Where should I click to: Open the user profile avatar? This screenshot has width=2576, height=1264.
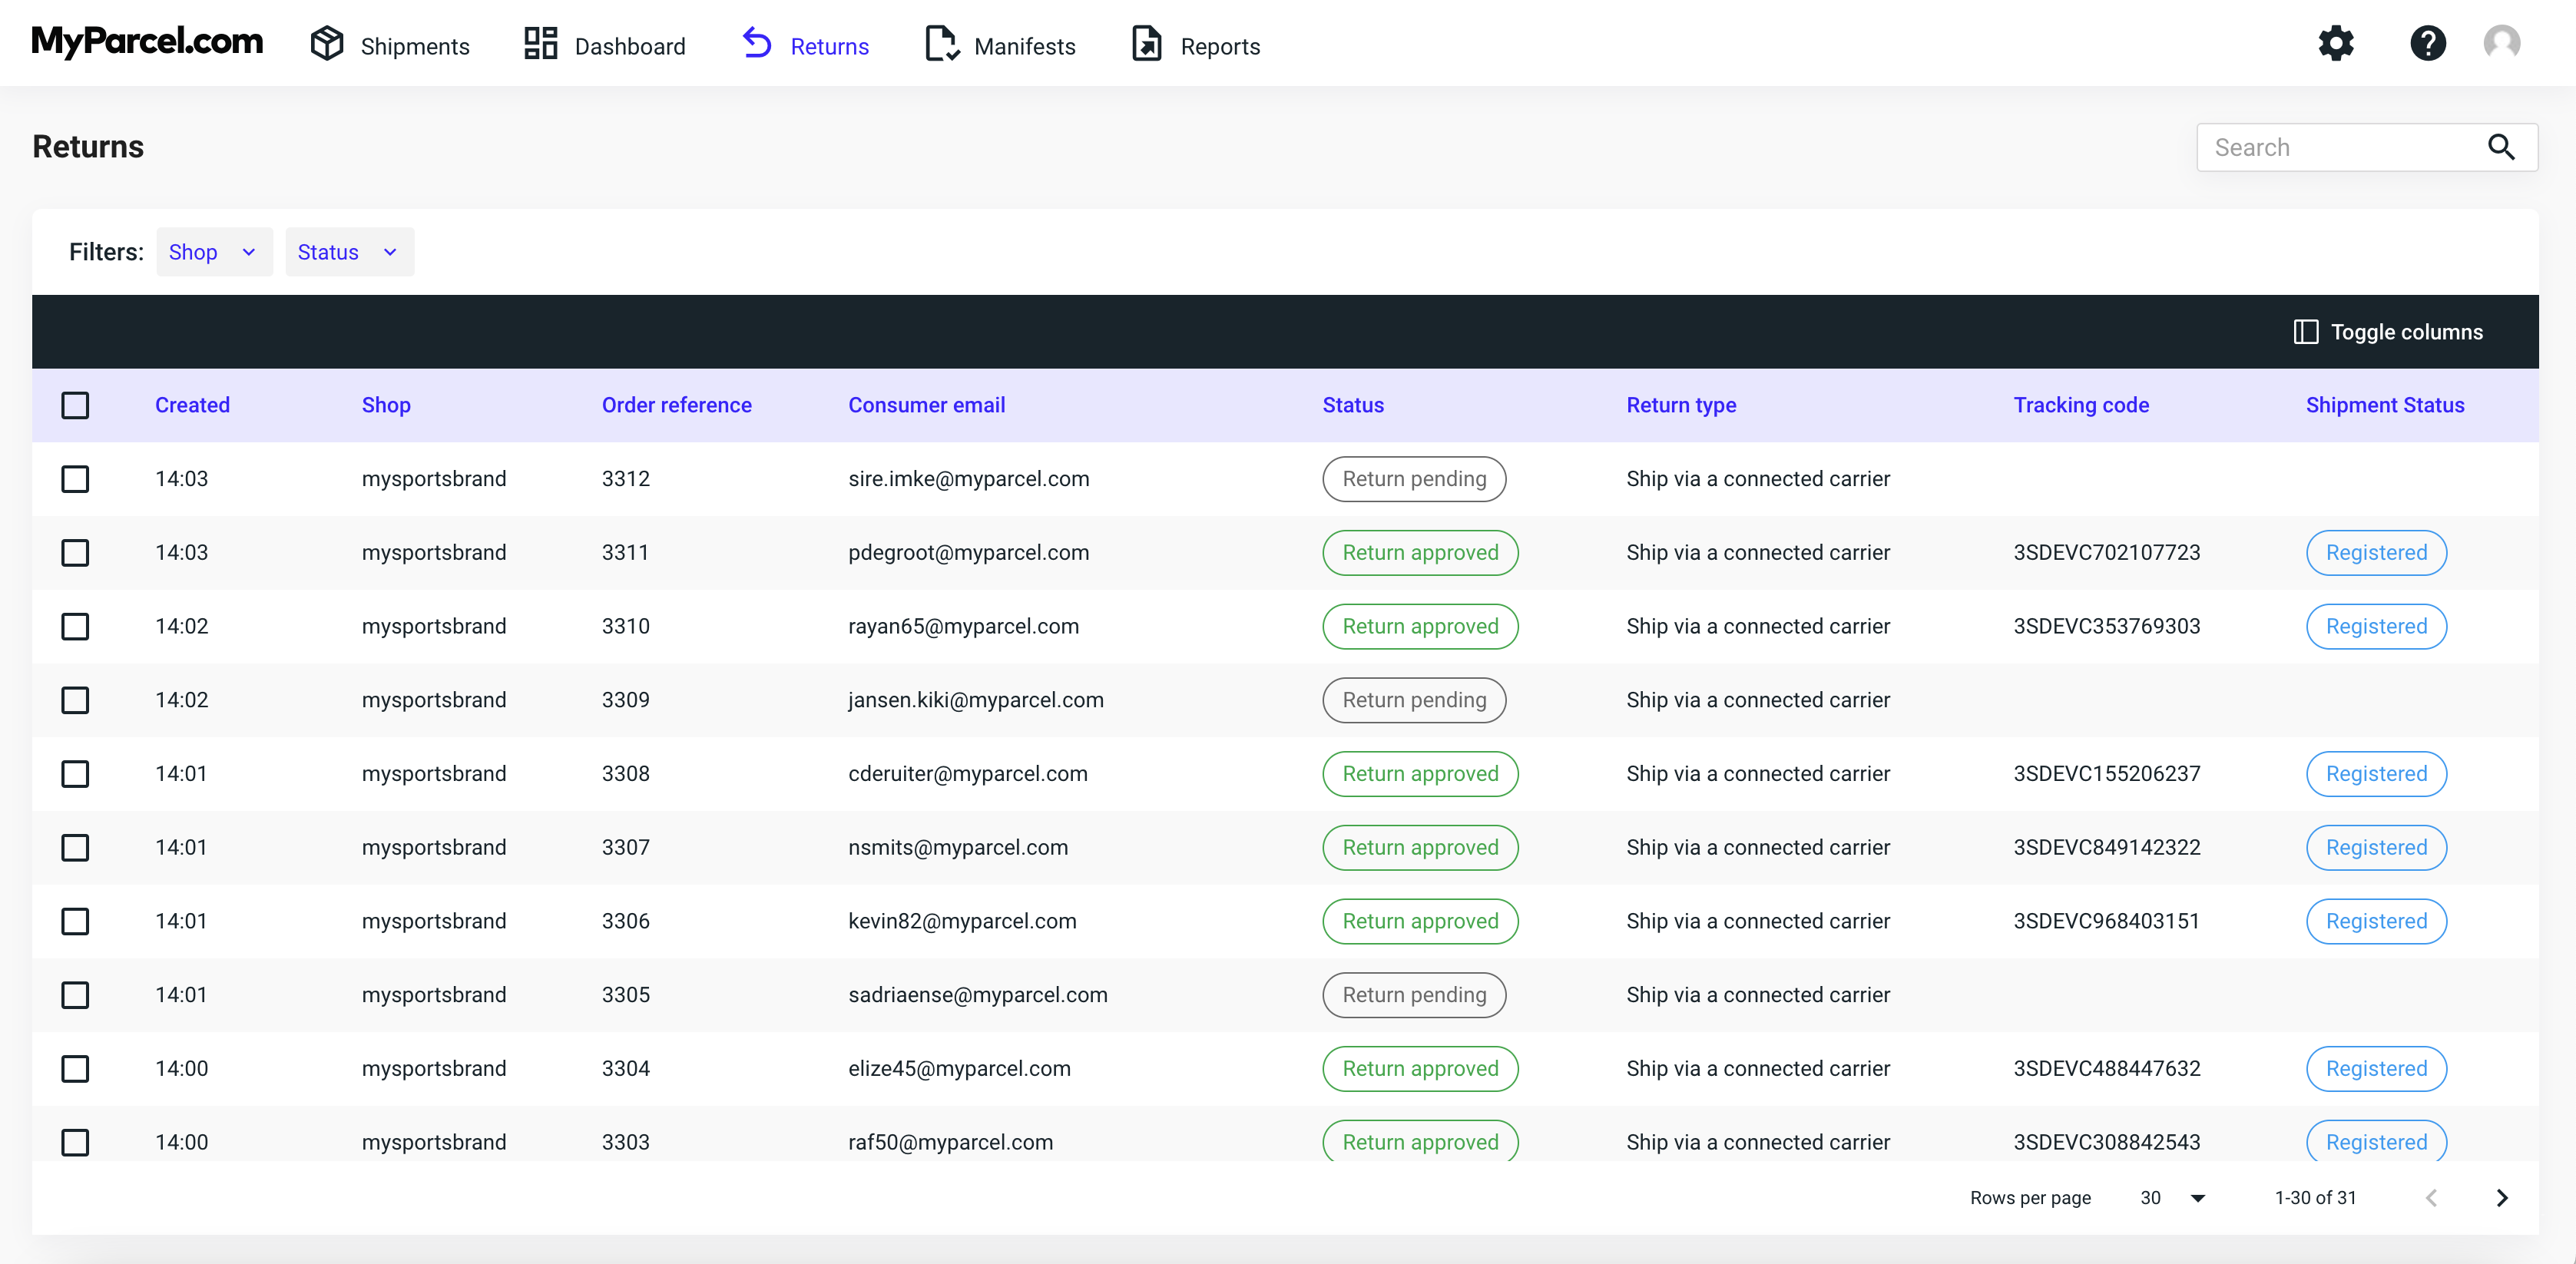pos(2501,44)
